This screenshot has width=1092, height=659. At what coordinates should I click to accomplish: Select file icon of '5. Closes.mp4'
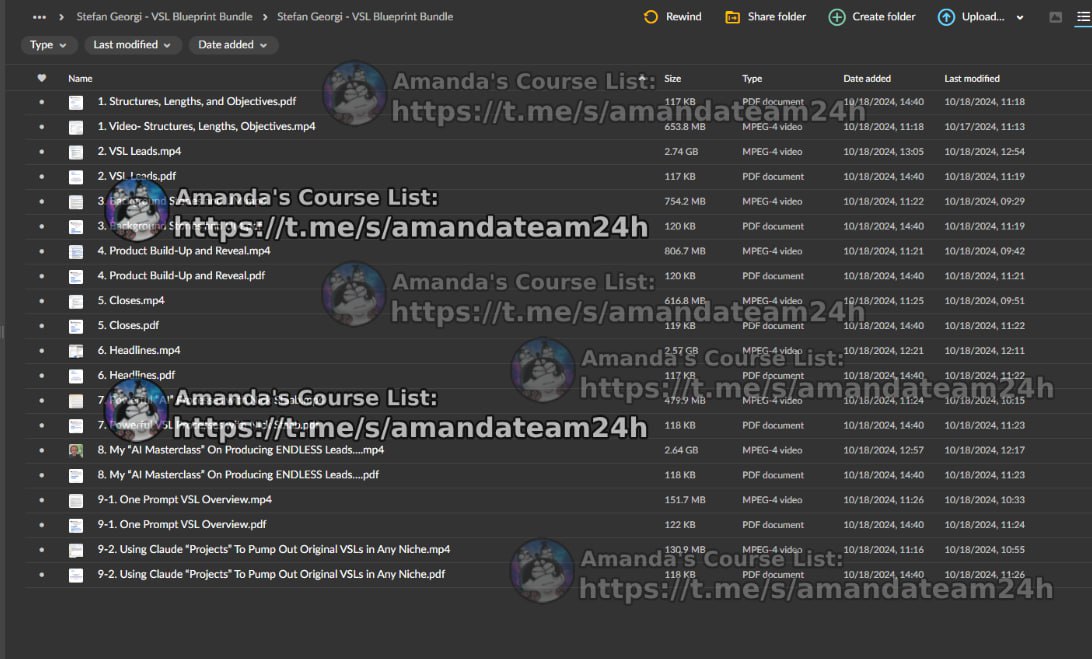(x=76, y=302)
